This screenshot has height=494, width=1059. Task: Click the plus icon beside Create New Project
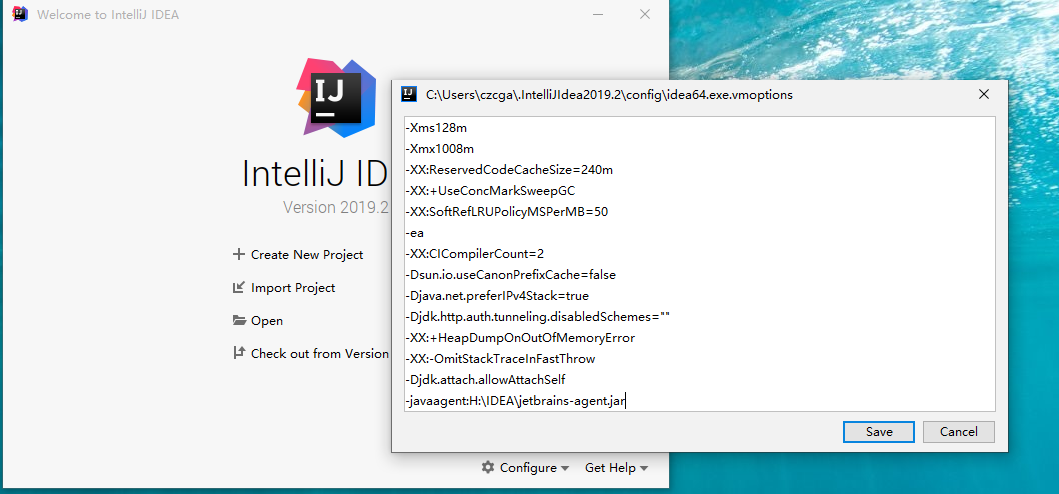pos(238,254)
